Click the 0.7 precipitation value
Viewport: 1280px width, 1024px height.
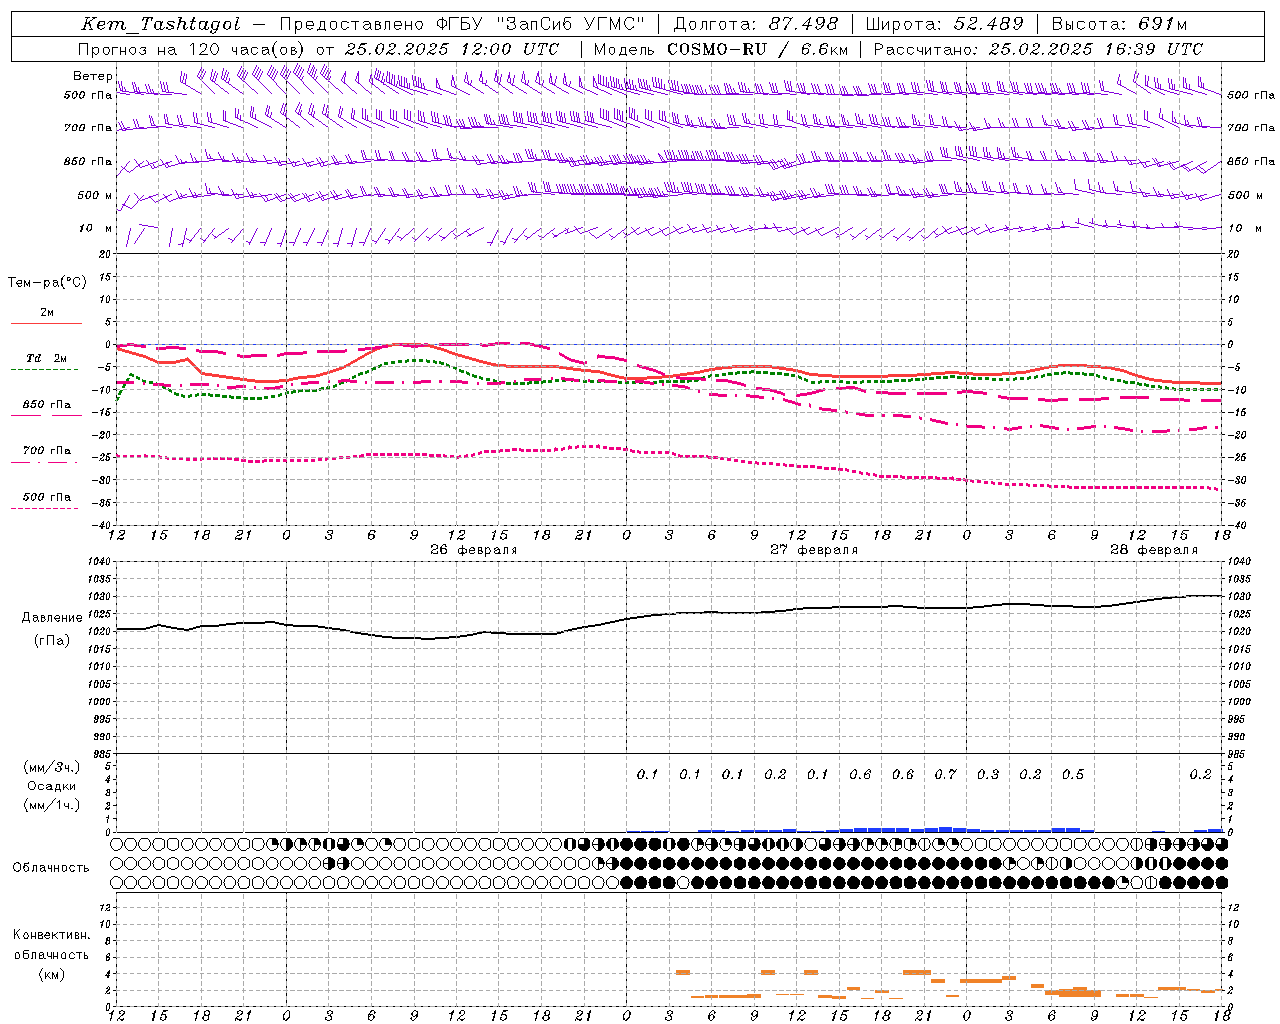(x=945, y=774)
